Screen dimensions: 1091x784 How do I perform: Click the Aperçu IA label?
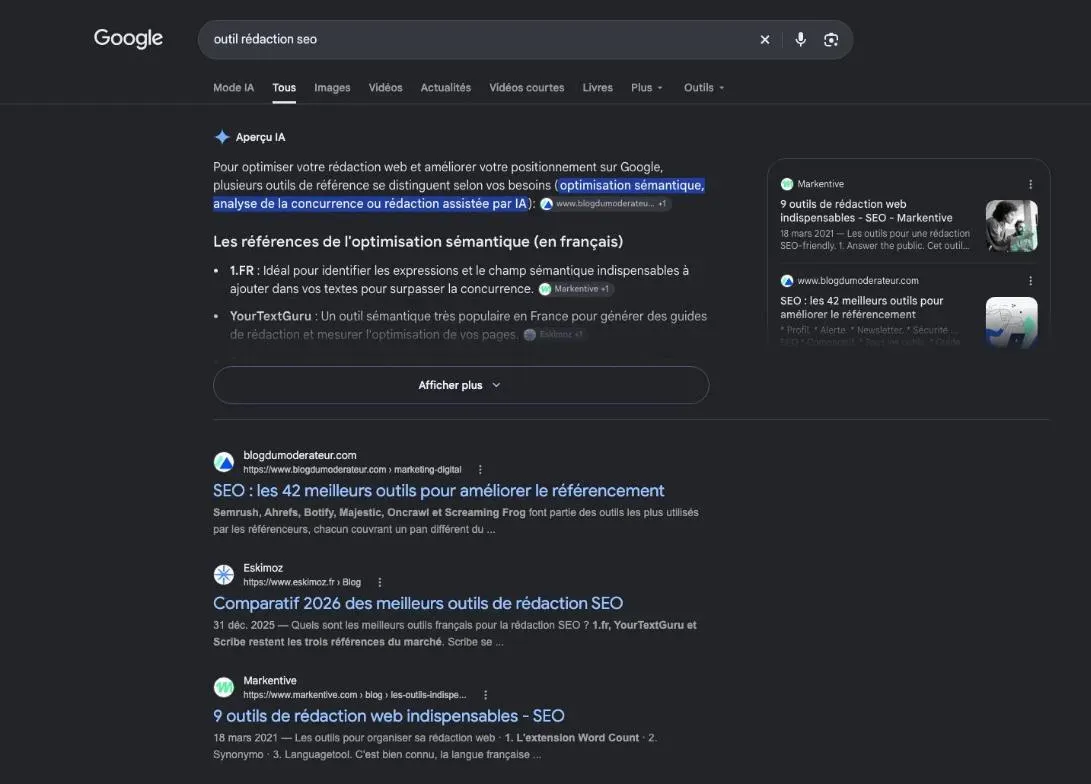[x=260, y=137]
